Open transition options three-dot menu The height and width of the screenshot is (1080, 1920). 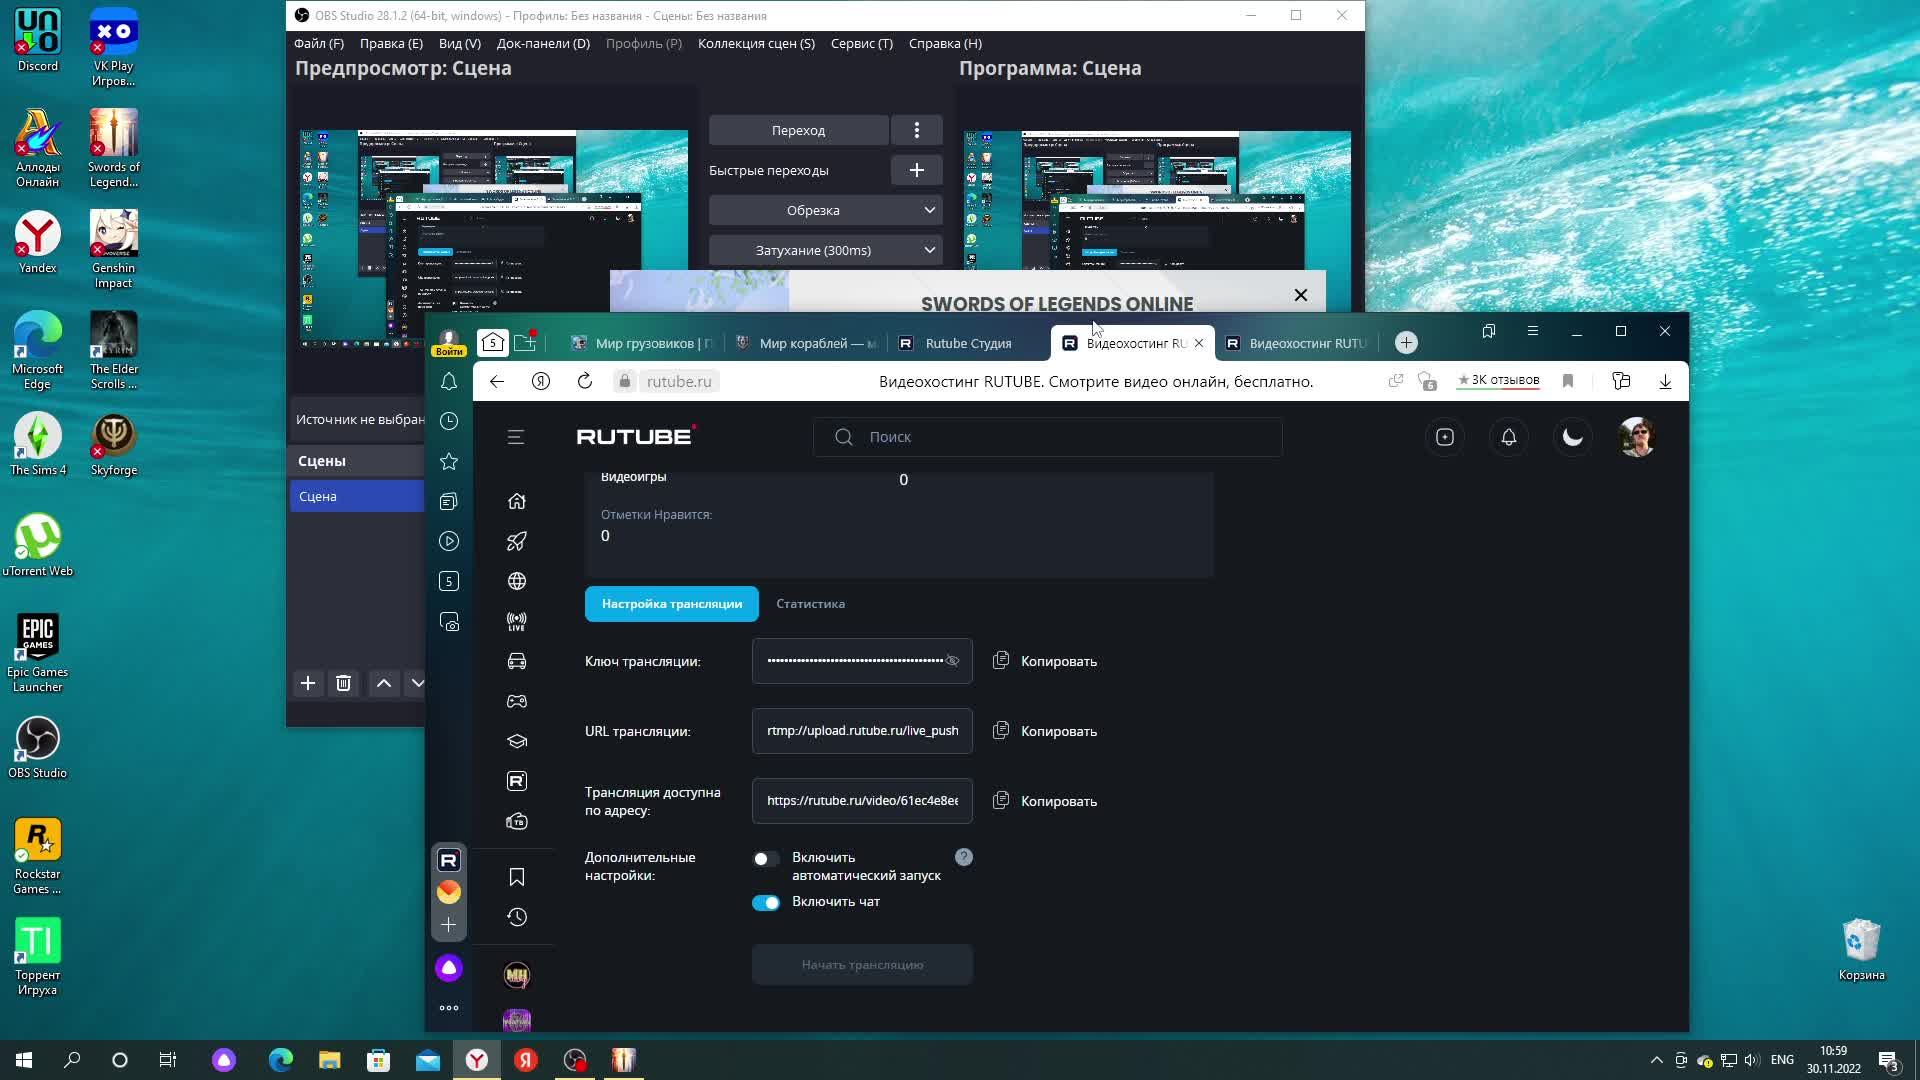pyautogui.click(x=916, y=130)
